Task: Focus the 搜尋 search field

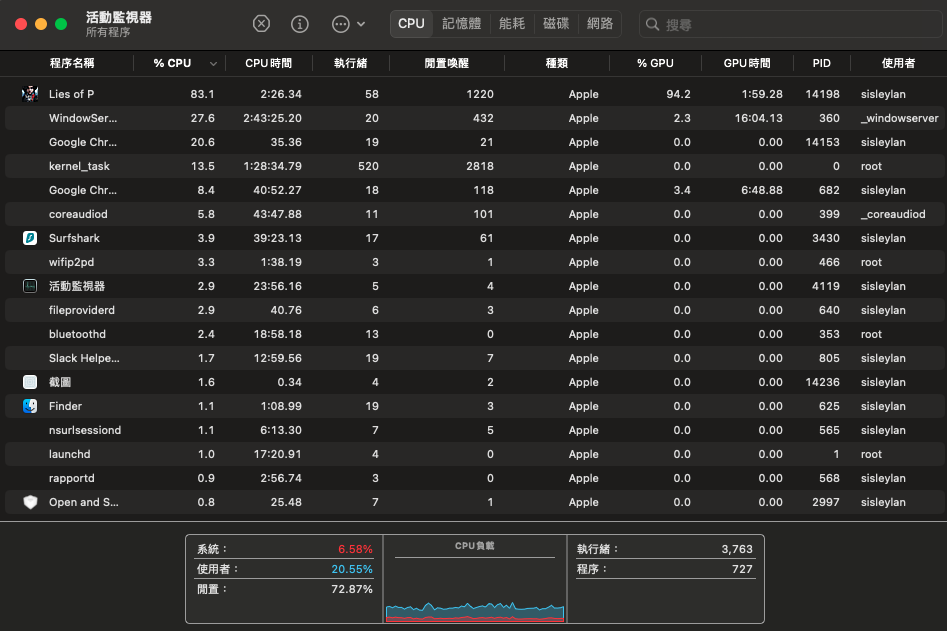Action: pos(791,25)
